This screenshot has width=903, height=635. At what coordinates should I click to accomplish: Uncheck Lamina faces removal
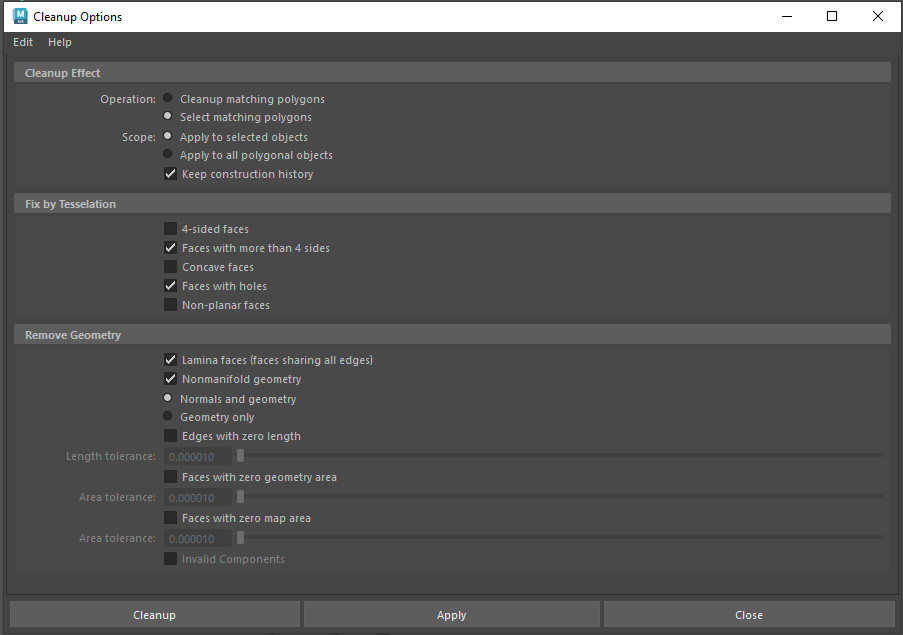coord(170,360)
